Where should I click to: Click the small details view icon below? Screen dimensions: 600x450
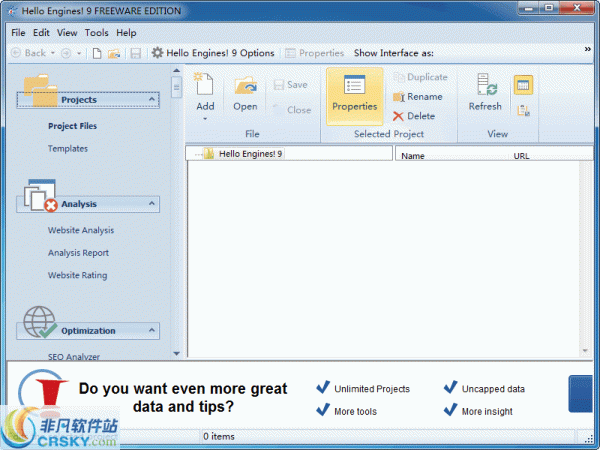coord(523,111)
